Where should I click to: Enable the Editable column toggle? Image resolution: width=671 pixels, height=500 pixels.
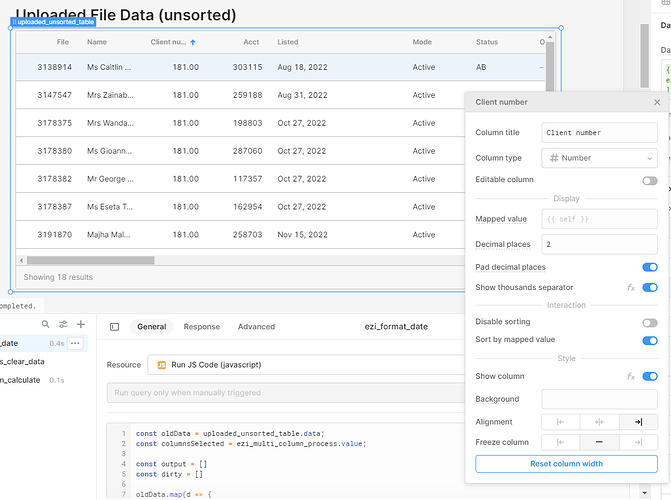tap(650, 181)
